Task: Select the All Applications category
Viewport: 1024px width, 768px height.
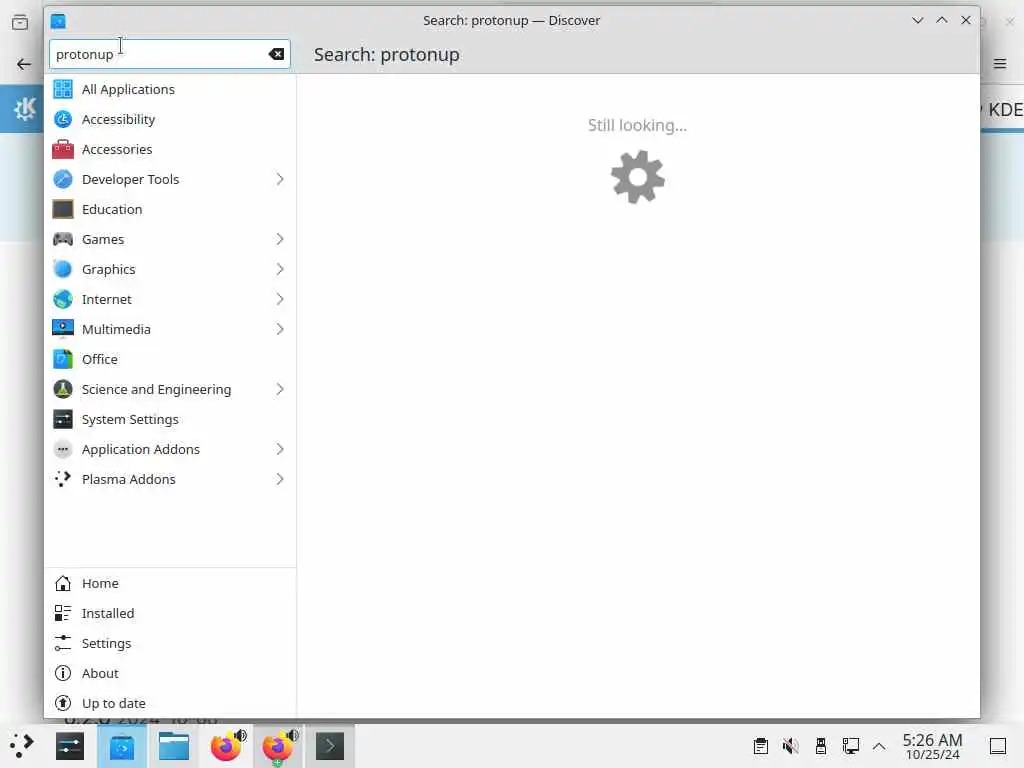Action: coord(170,89)
